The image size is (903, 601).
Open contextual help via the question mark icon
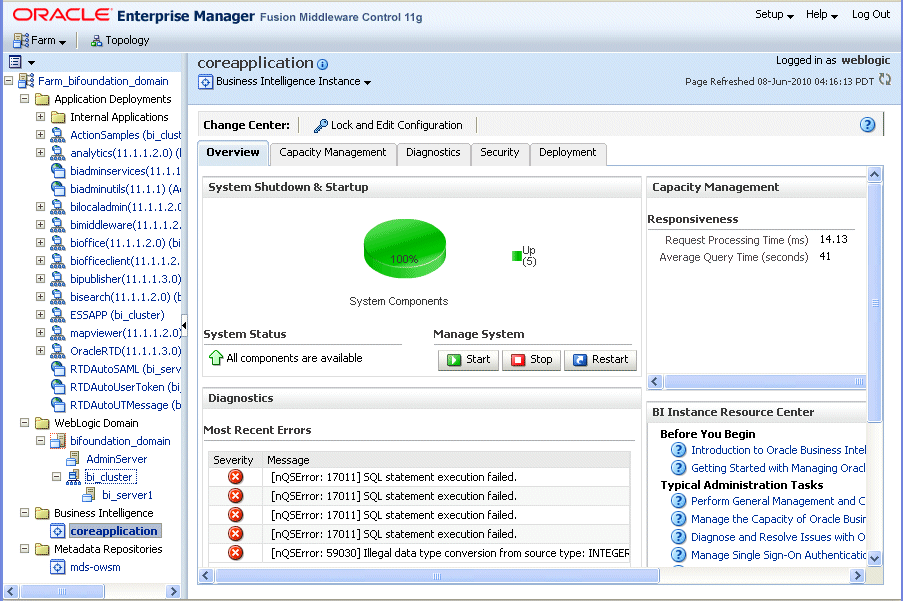pyautogui.click(x=868, y=124)
